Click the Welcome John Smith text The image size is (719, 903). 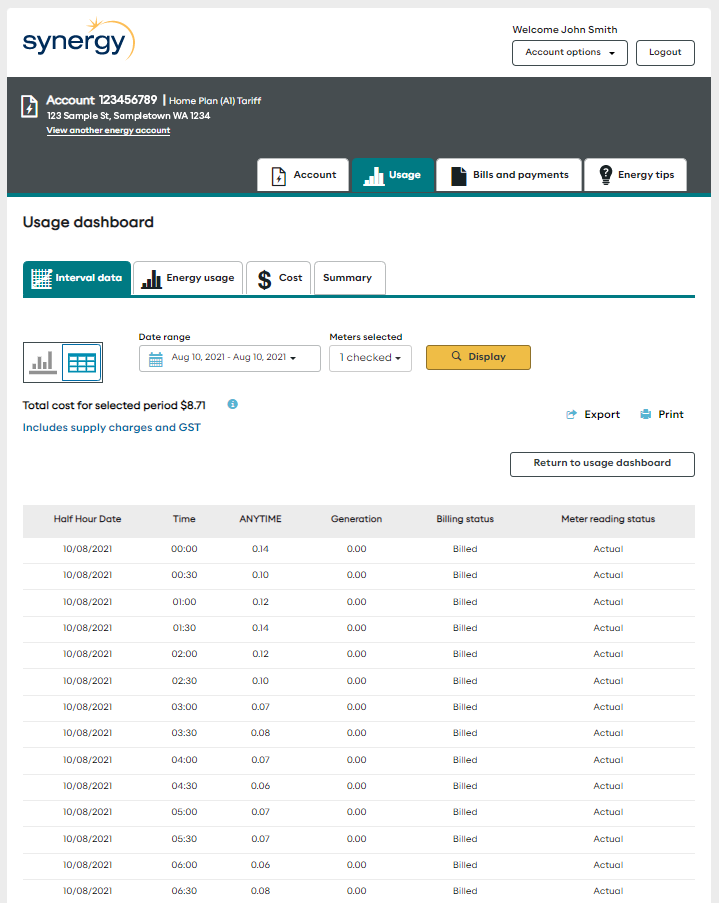click(x=565, y=30)
